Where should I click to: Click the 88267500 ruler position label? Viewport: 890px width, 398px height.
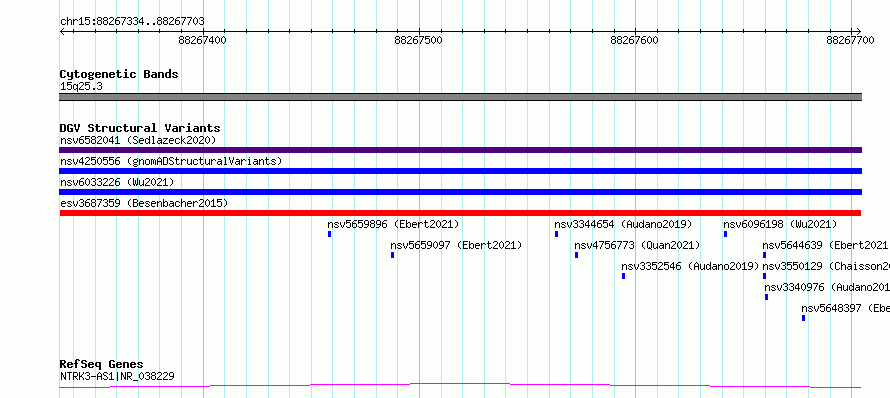tap(418, 40)
